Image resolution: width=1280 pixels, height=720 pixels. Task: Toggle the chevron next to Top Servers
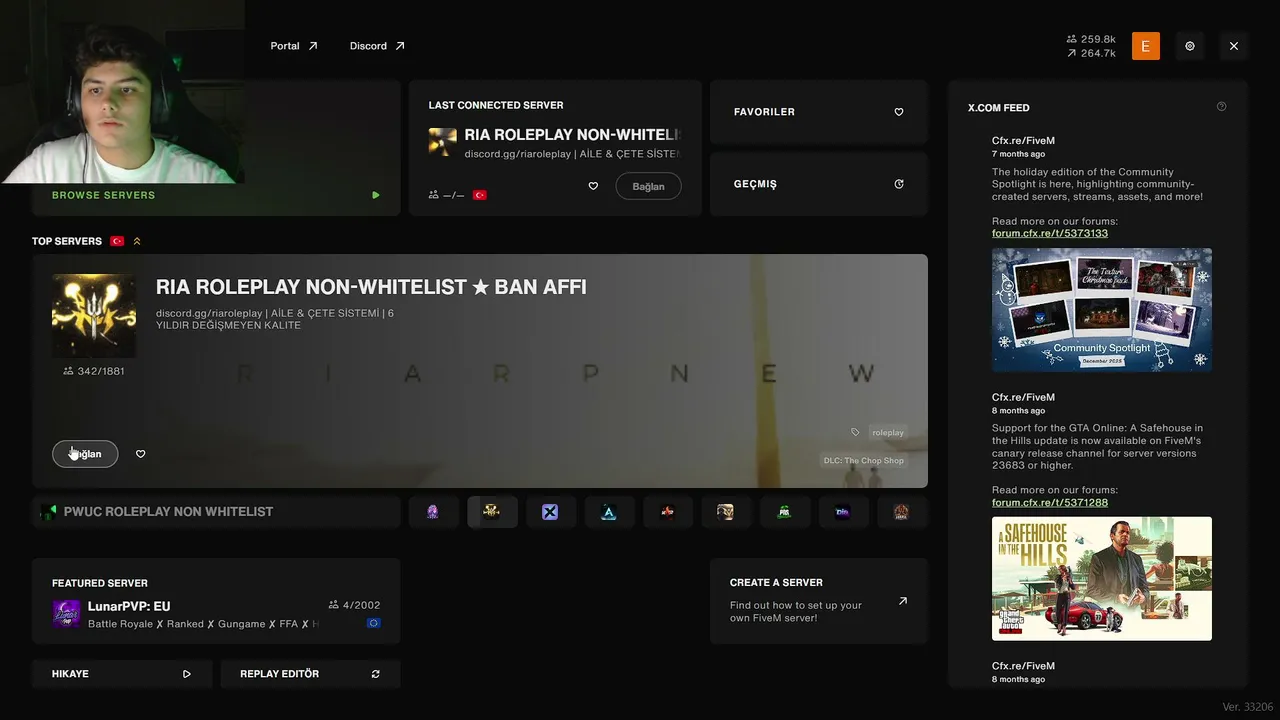pyautogui.click(x=137, y=241)
